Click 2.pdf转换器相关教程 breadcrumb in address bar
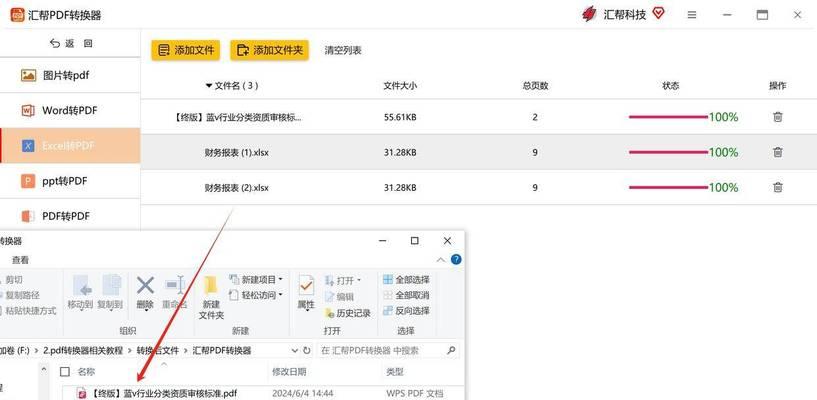The height and width of the screenshot is (400, 817). click(83, 351)
